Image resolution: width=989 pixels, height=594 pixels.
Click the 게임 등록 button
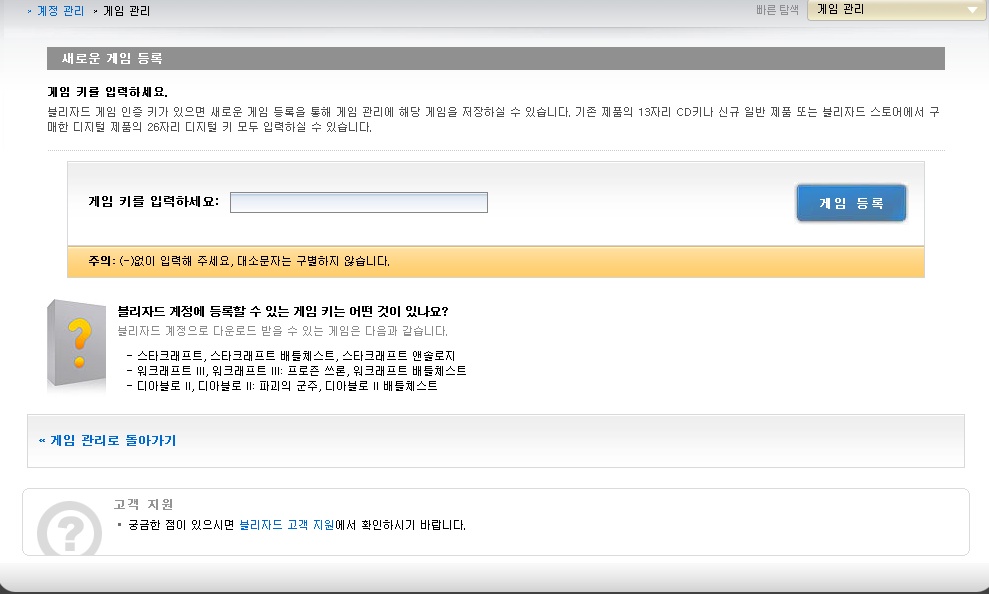851,203
